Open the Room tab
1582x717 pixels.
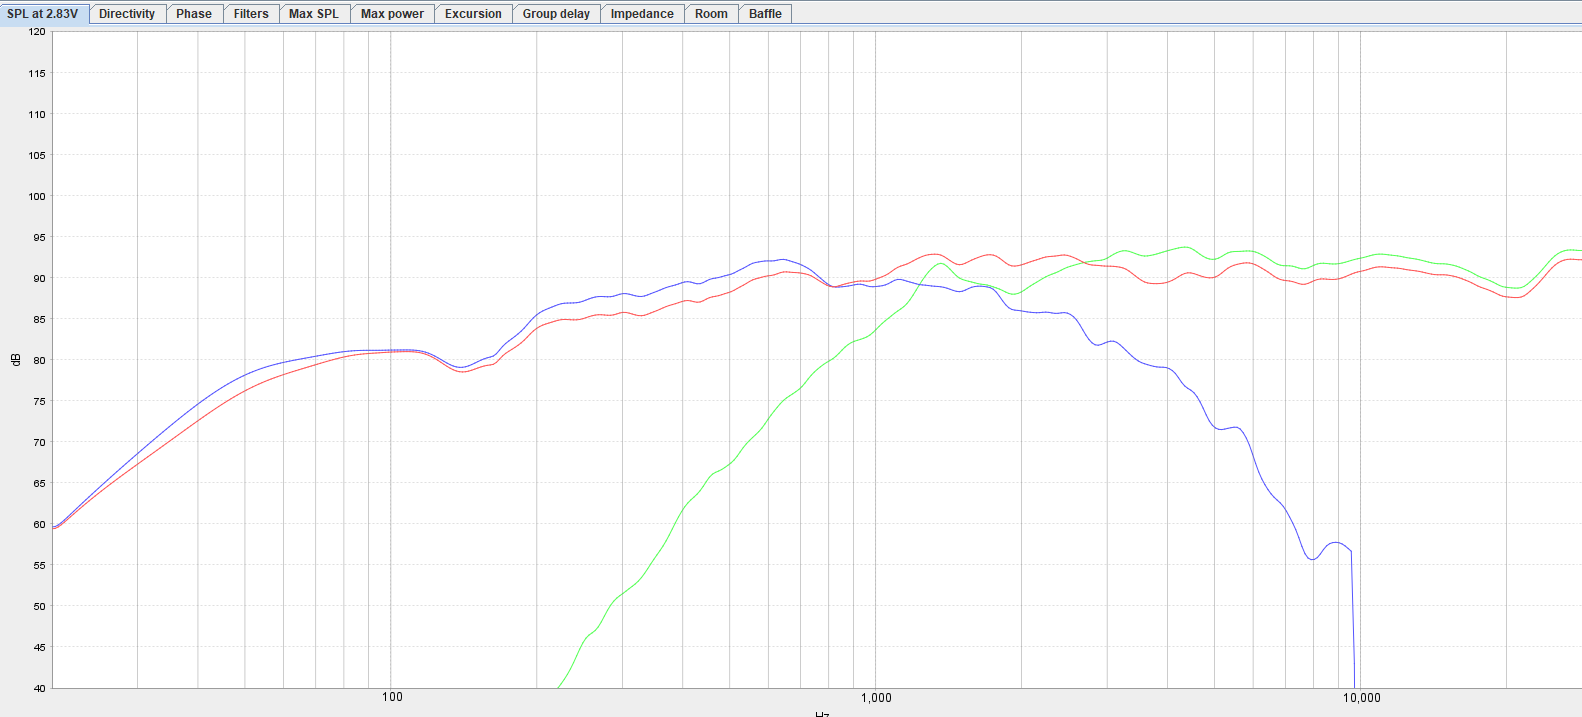coord(711,13)
